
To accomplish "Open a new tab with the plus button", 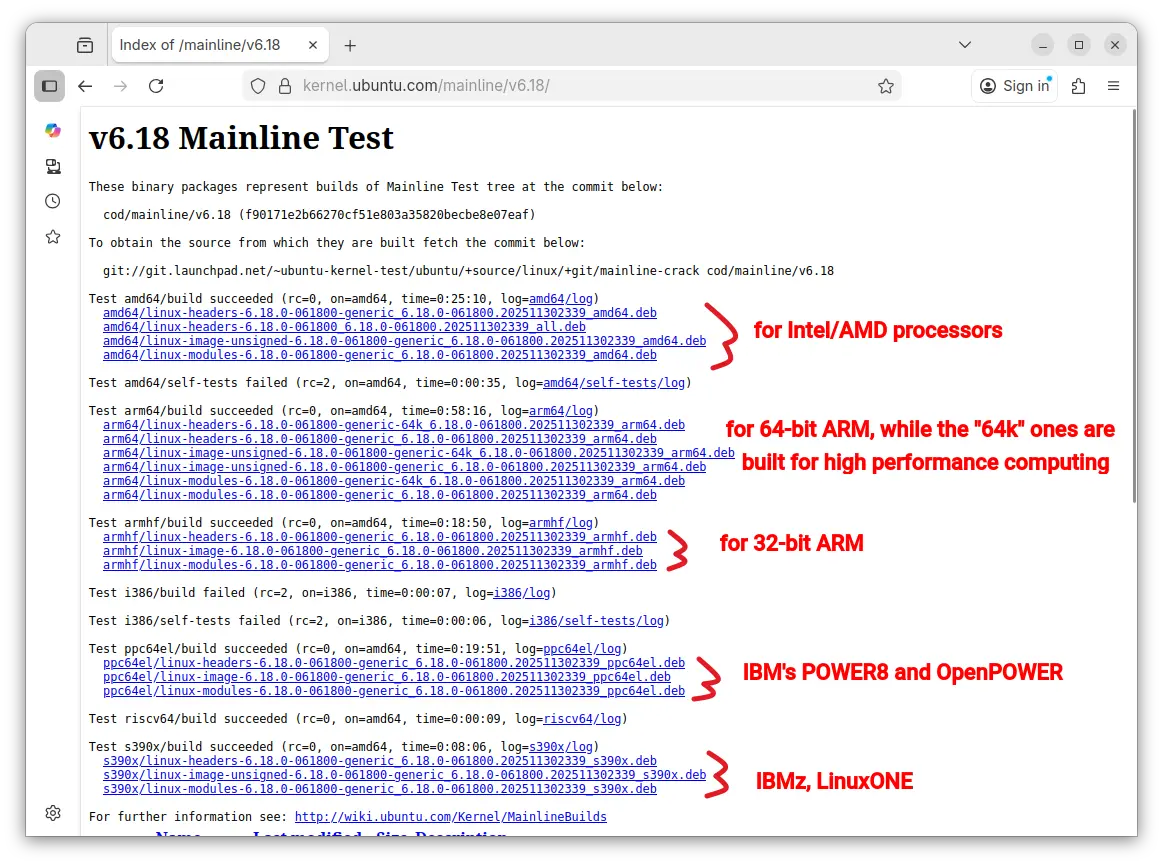I will pyautogui.click(x=350, y=46).
